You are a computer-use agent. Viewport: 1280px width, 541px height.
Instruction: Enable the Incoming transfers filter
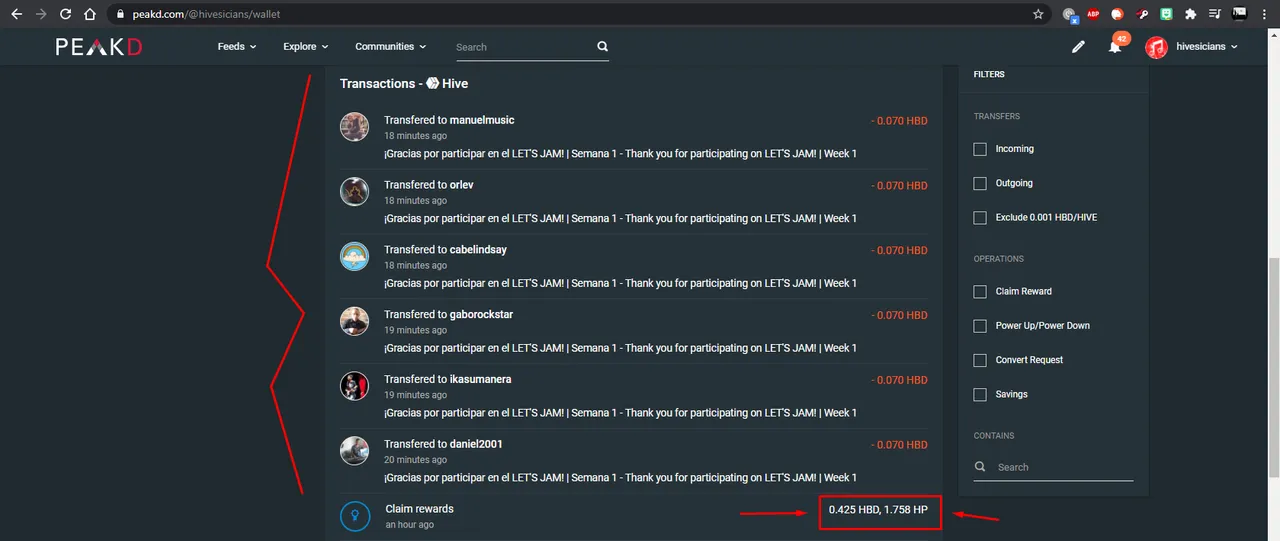click(980, 149)
